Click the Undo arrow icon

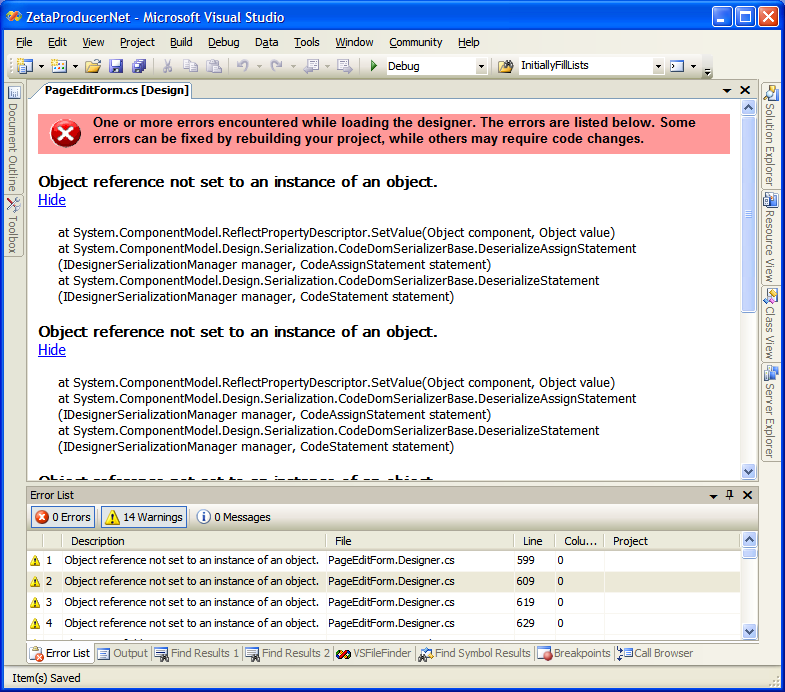point(243,66)
